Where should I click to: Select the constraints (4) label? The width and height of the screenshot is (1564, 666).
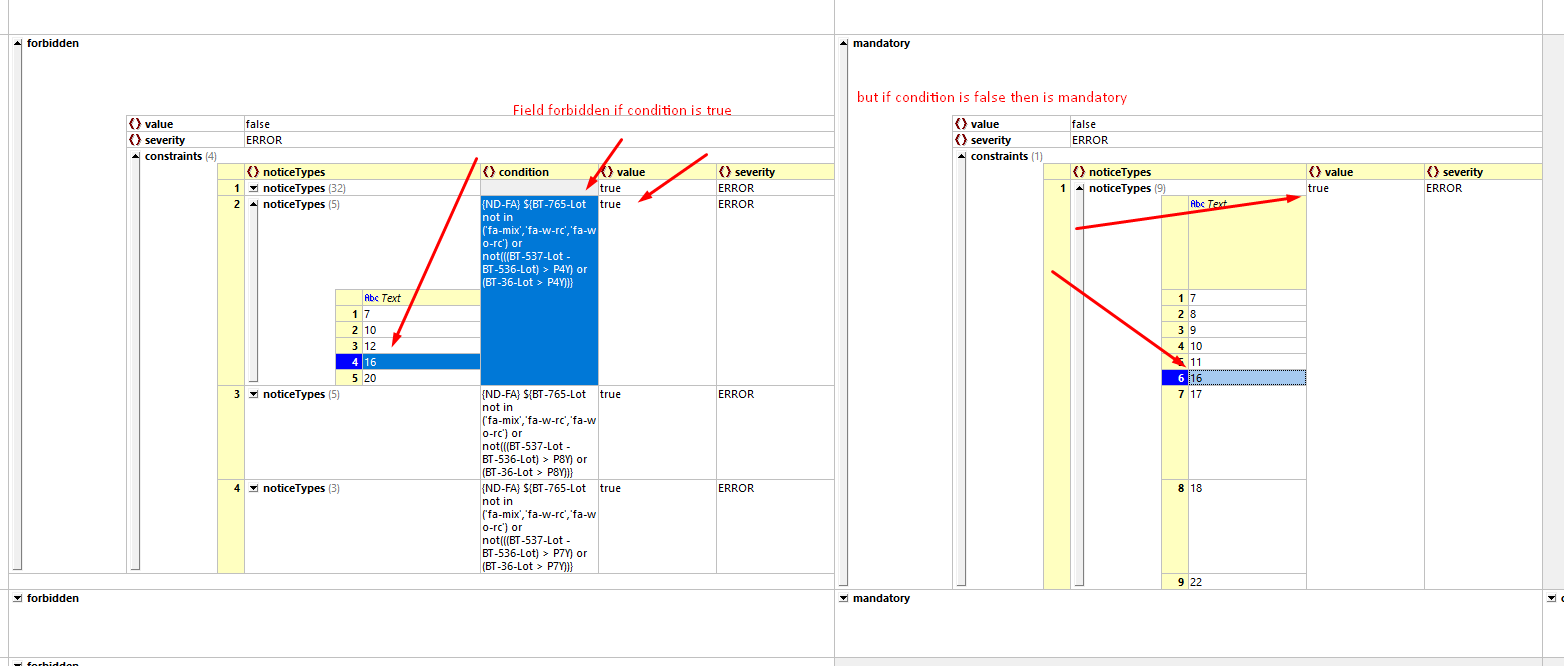click(x=181, y=156)
